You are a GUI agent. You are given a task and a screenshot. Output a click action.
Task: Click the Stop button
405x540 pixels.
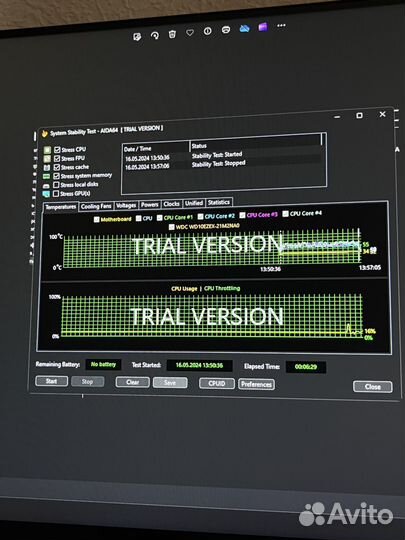click(87, 382)
